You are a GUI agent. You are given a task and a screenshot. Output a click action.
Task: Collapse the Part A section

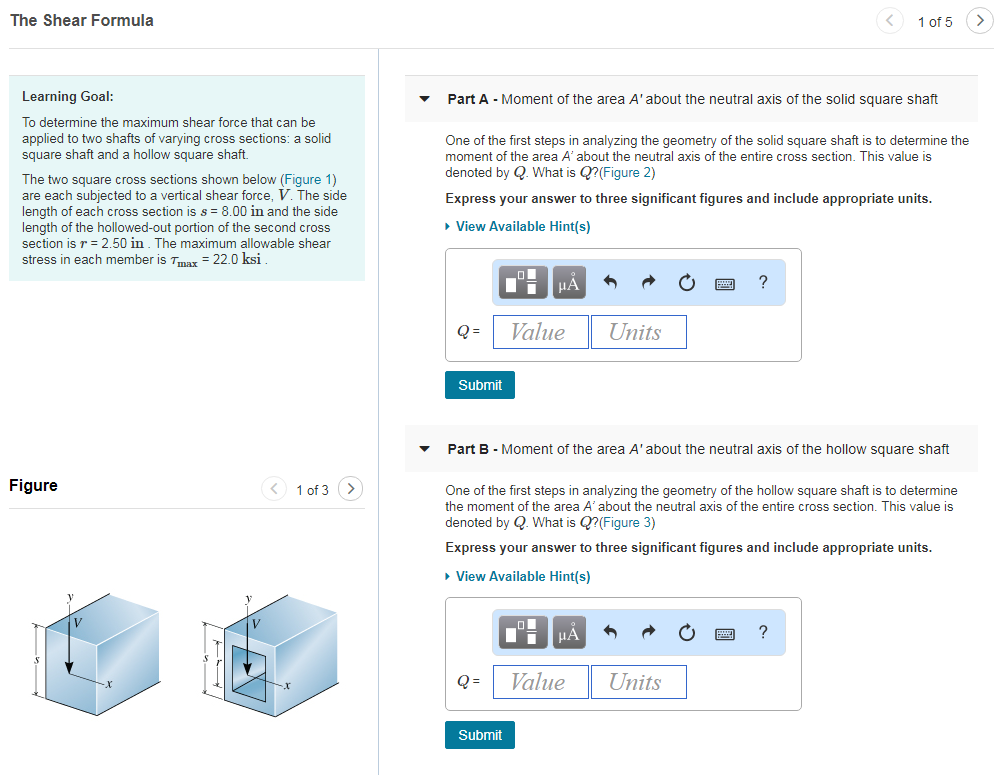424,99
